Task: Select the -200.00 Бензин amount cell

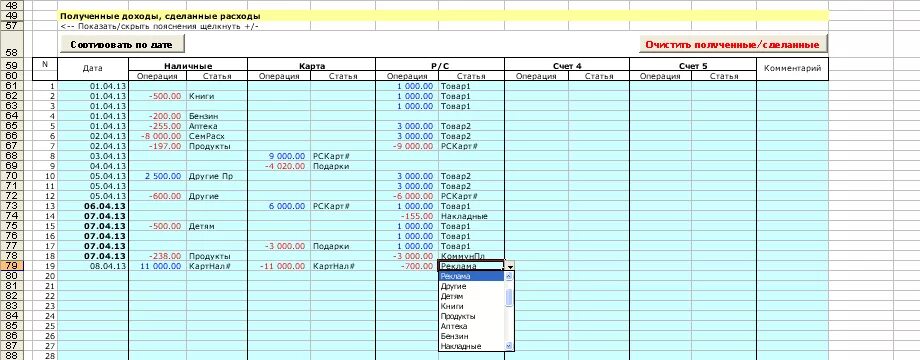Action: click(157, 116)
